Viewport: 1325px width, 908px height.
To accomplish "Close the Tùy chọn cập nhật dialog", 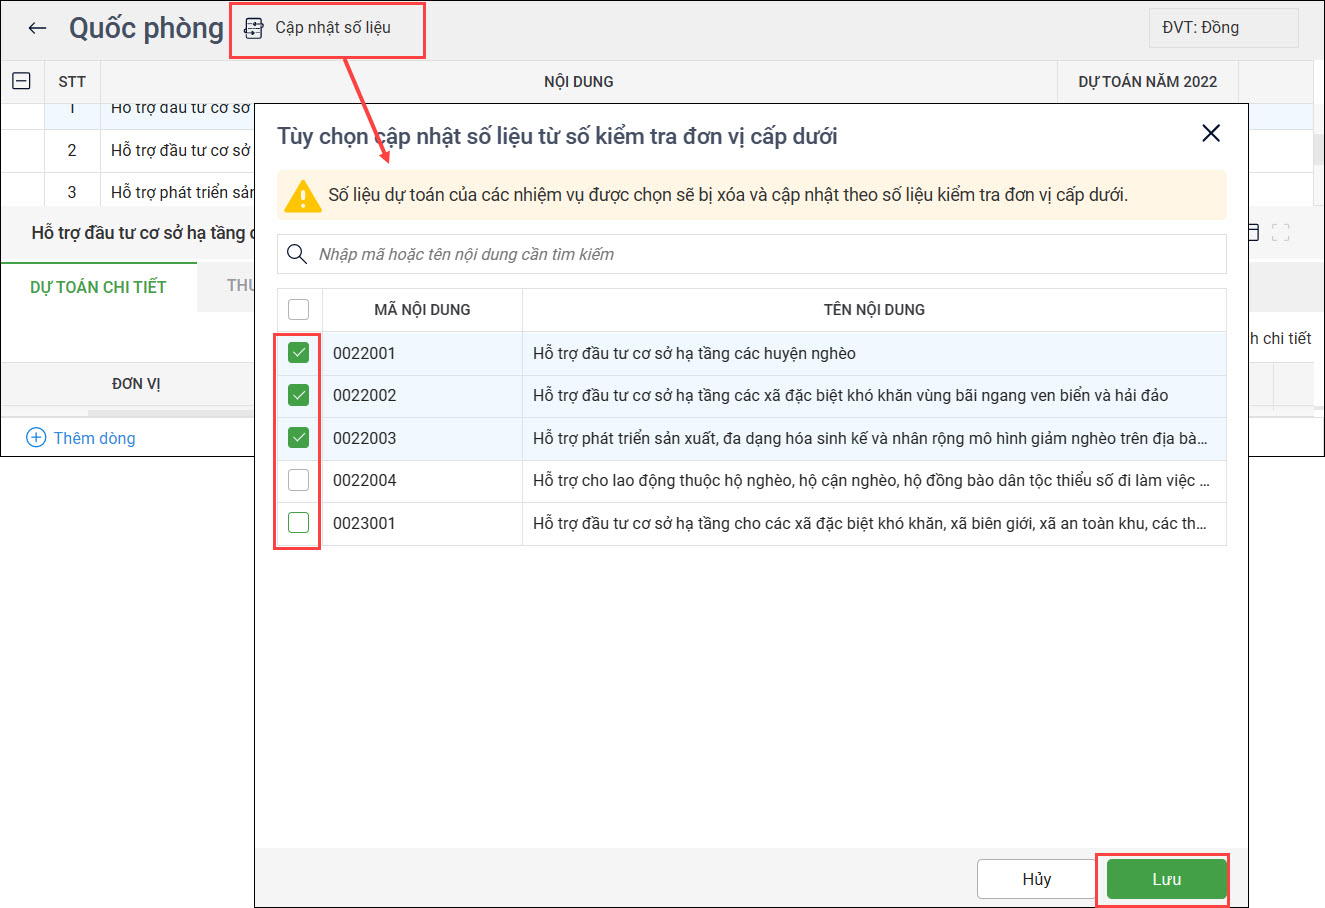I will pyautogui.click(x=1210, y=134).
